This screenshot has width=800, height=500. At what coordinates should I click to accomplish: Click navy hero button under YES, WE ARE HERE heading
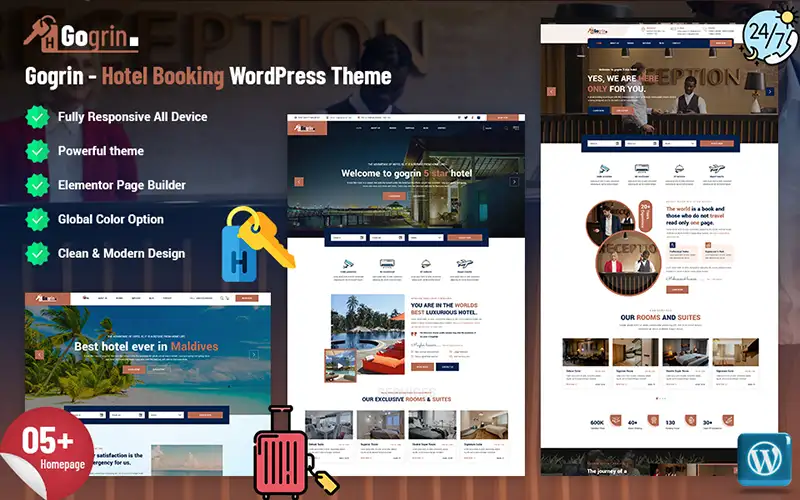pos(598,110)
